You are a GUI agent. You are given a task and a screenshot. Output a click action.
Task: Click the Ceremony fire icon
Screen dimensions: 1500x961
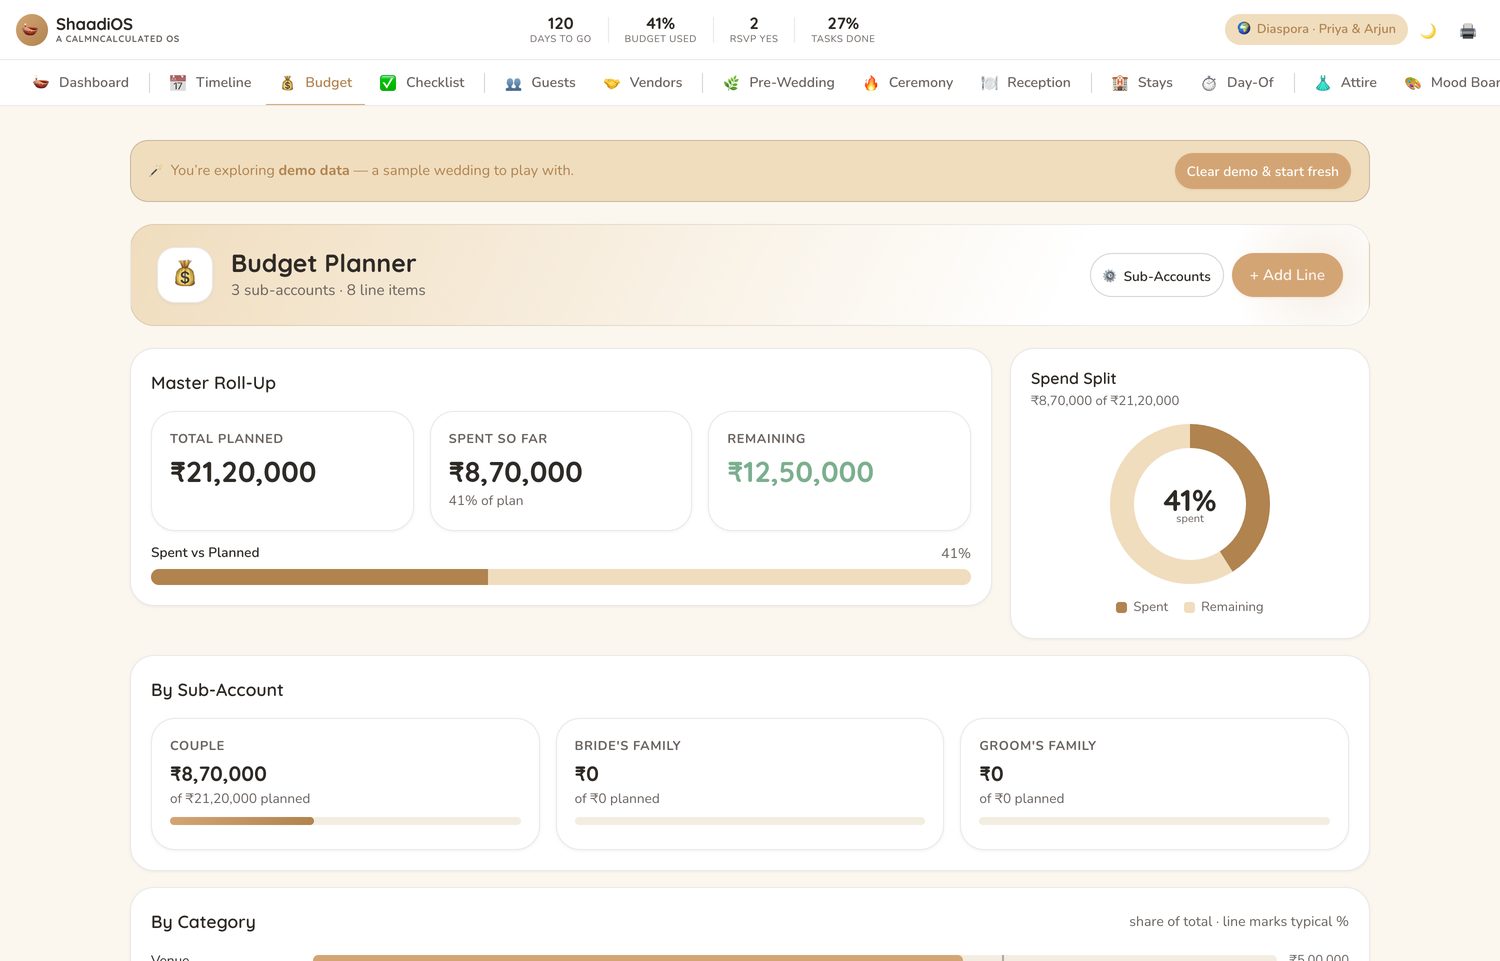pos(871,83)
